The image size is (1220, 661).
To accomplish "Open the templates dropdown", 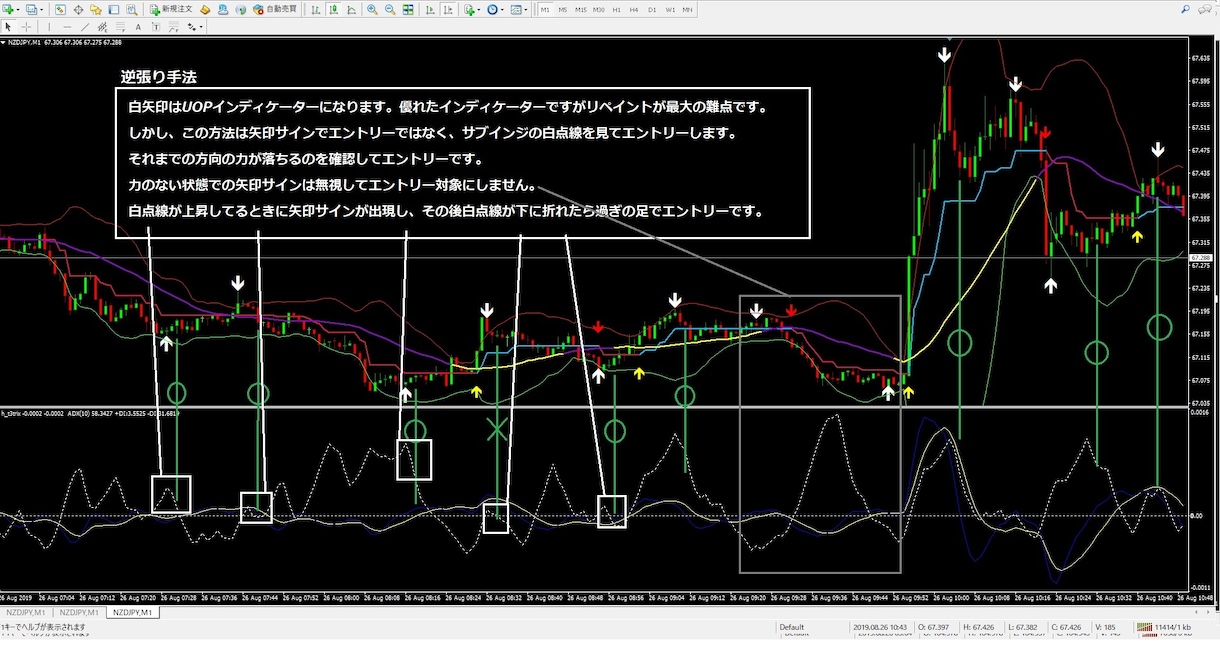I will 520,9.
